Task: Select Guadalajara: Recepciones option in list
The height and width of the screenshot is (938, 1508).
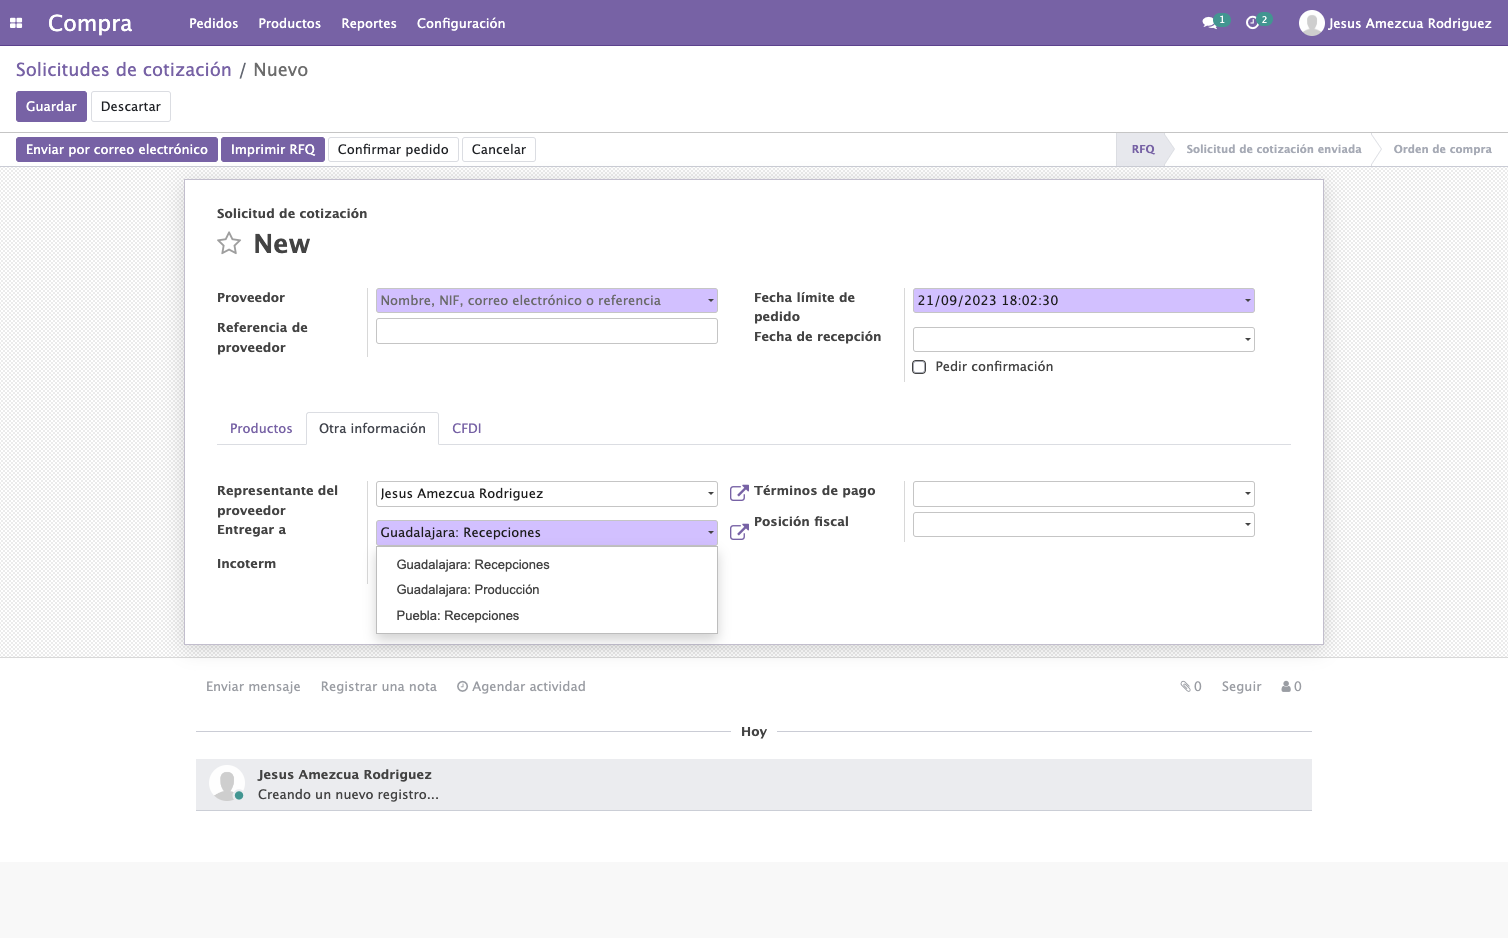Action: coord(547,564)
